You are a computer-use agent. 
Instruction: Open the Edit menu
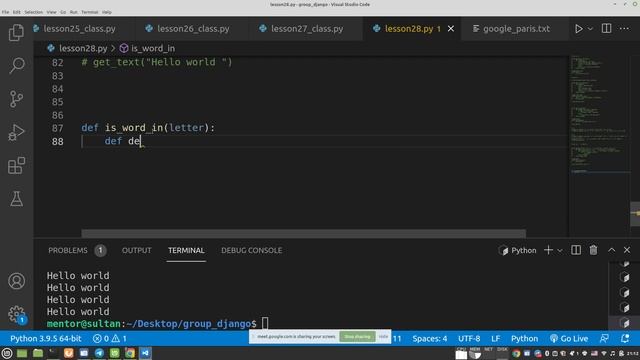pyautogui.click(x=16, y=12)
